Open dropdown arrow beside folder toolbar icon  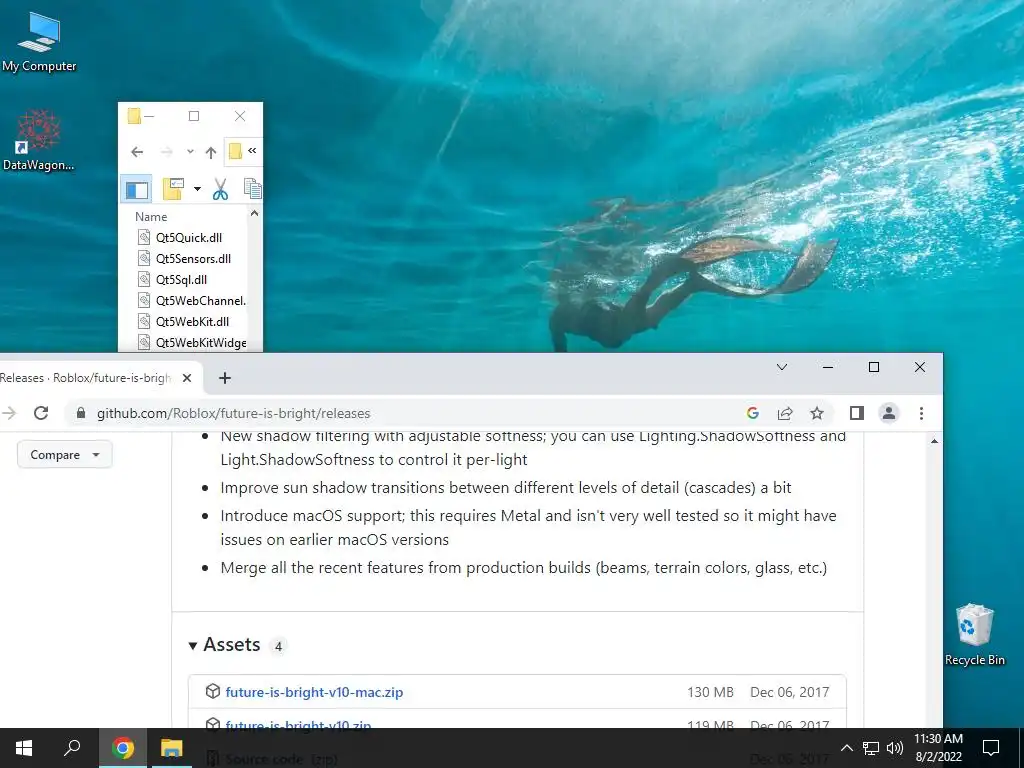[197, 189]
